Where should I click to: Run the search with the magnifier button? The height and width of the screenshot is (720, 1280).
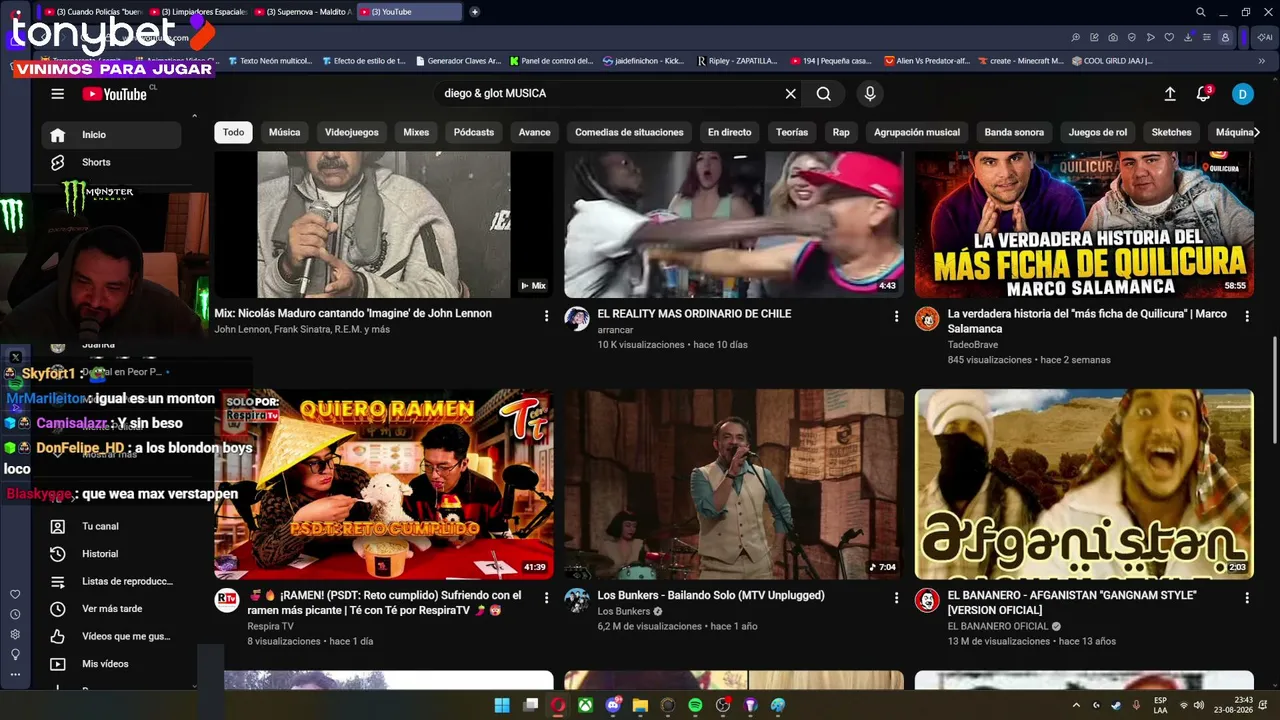pos(823,94)
